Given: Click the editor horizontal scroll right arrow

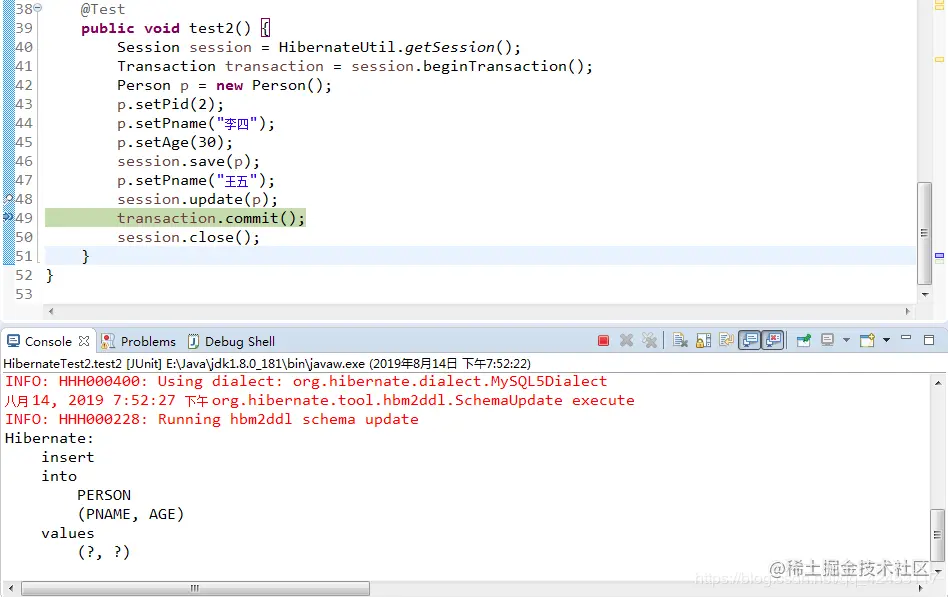Looking at the screenshot, I should (907, 312).
